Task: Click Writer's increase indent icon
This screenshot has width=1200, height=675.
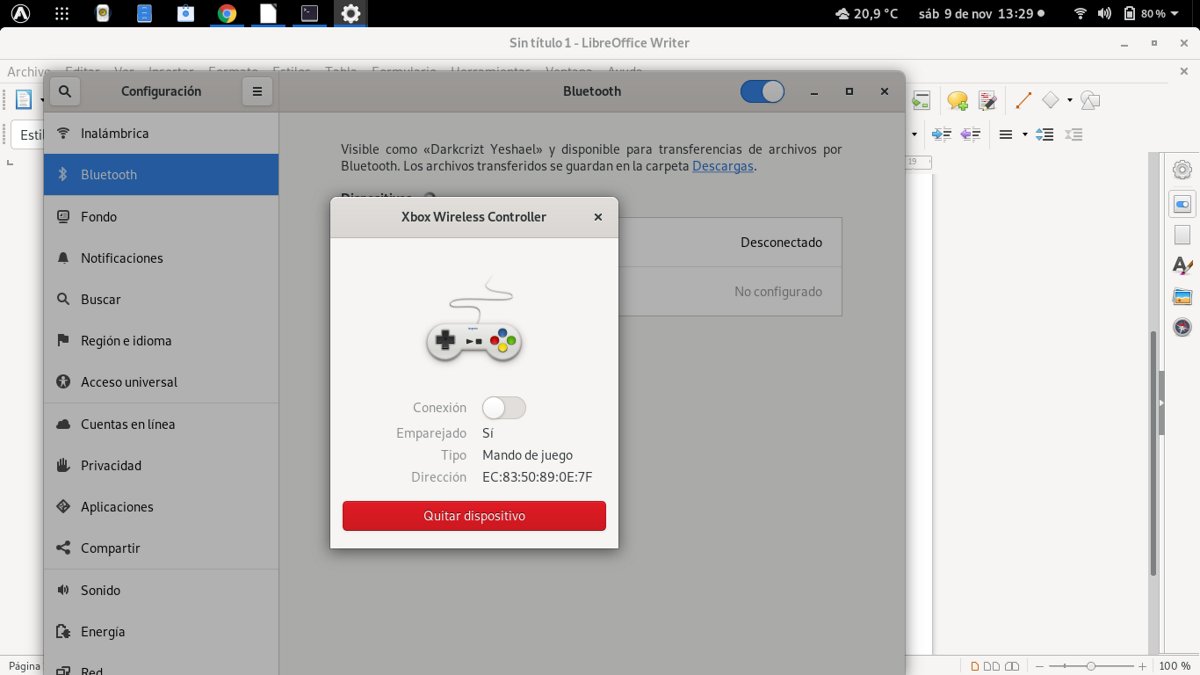Action: pyautogui.click(x=941, y=134)
